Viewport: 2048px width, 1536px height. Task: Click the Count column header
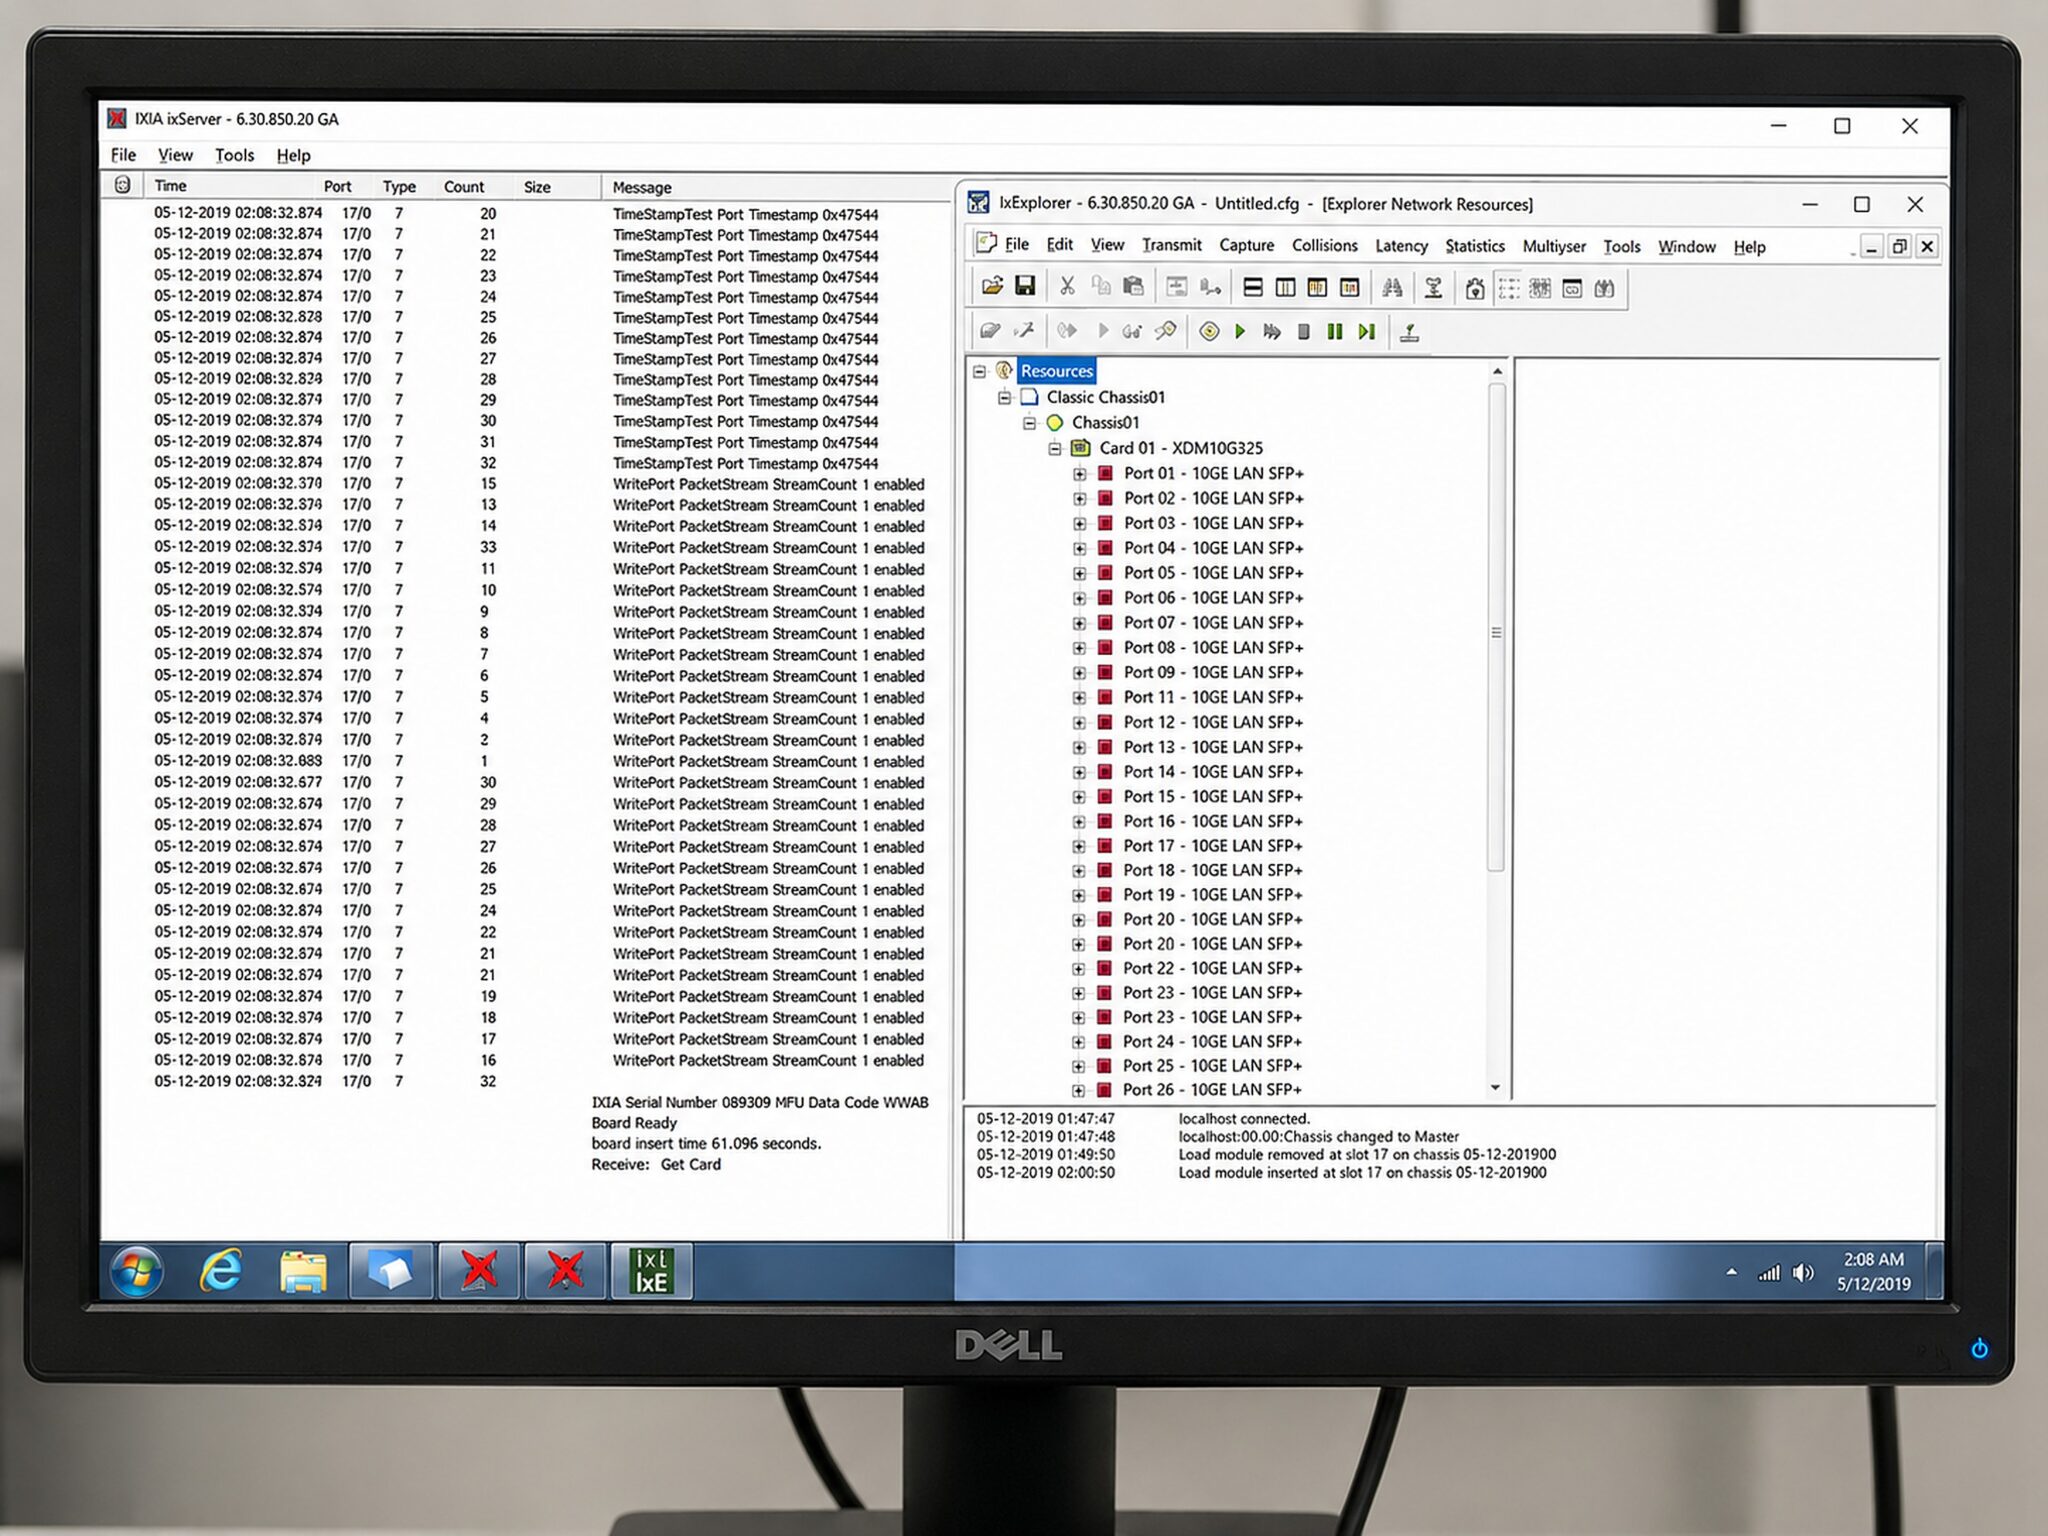pyautogui.click(x=464, y=187)
